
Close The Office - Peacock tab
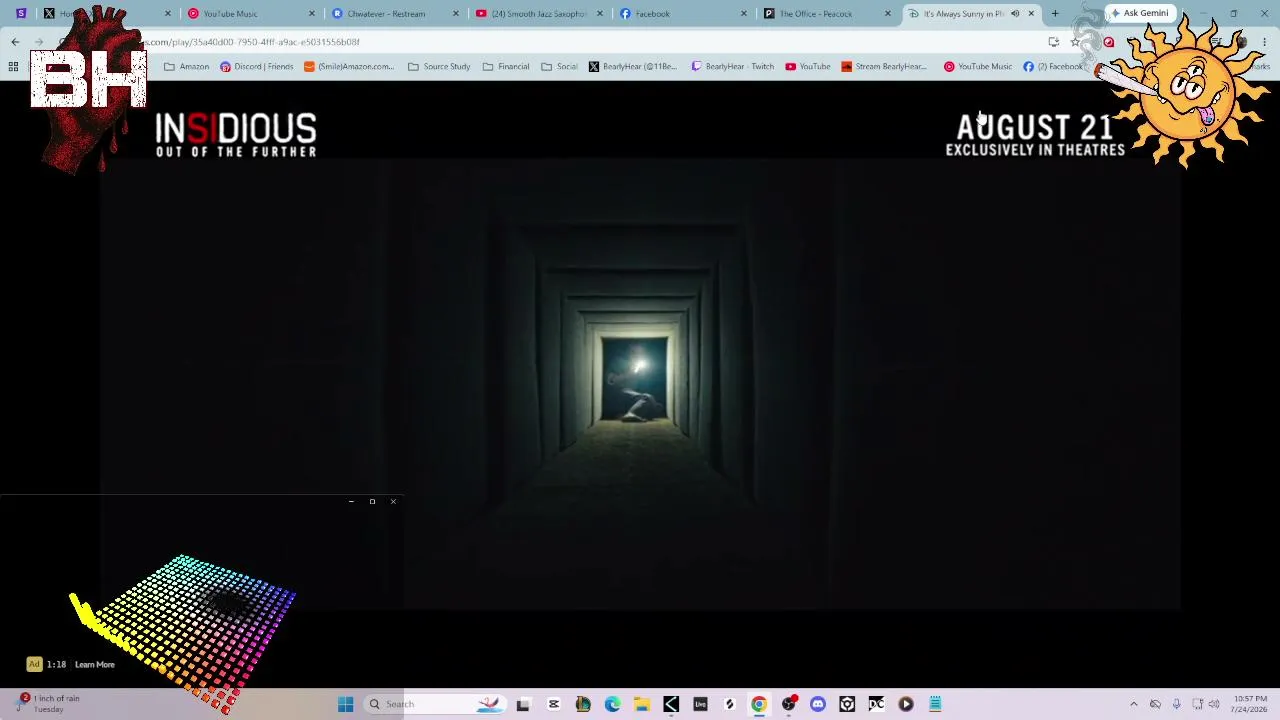point(887,14)
